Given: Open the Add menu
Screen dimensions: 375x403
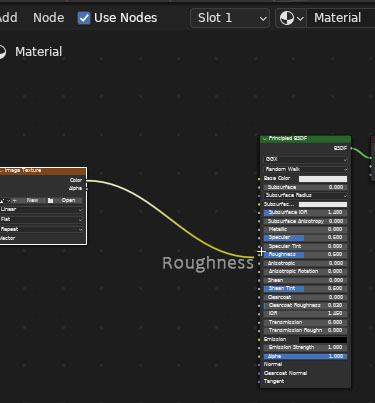Looking at the screenshot, I should click(9, 18).
